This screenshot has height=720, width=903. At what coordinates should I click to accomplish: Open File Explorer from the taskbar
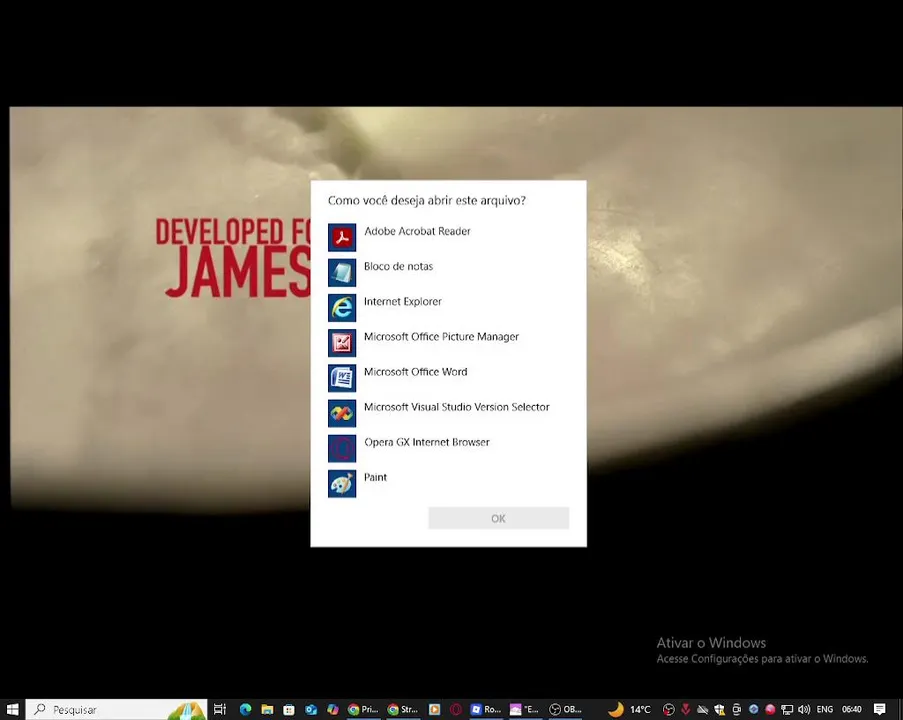tap(267, 709)
